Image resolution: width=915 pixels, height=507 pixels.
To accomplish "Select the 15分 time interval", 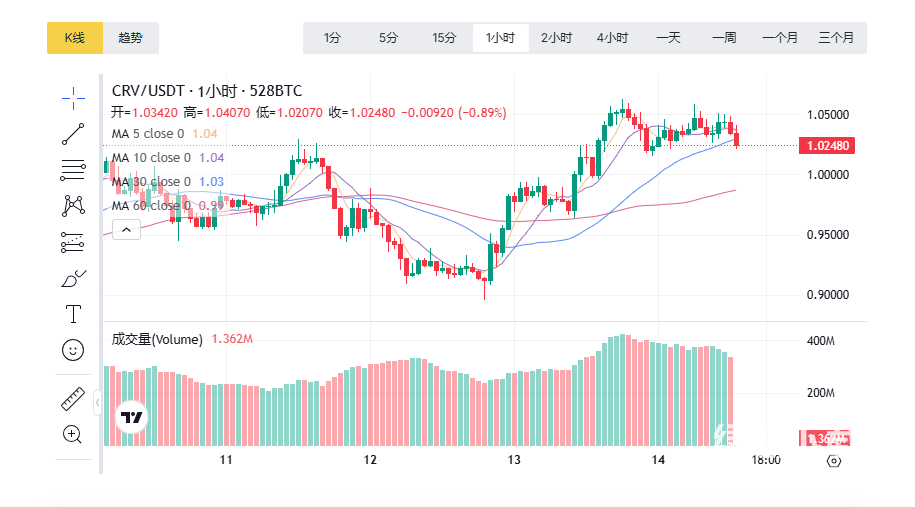I will [x=444, y=38].
